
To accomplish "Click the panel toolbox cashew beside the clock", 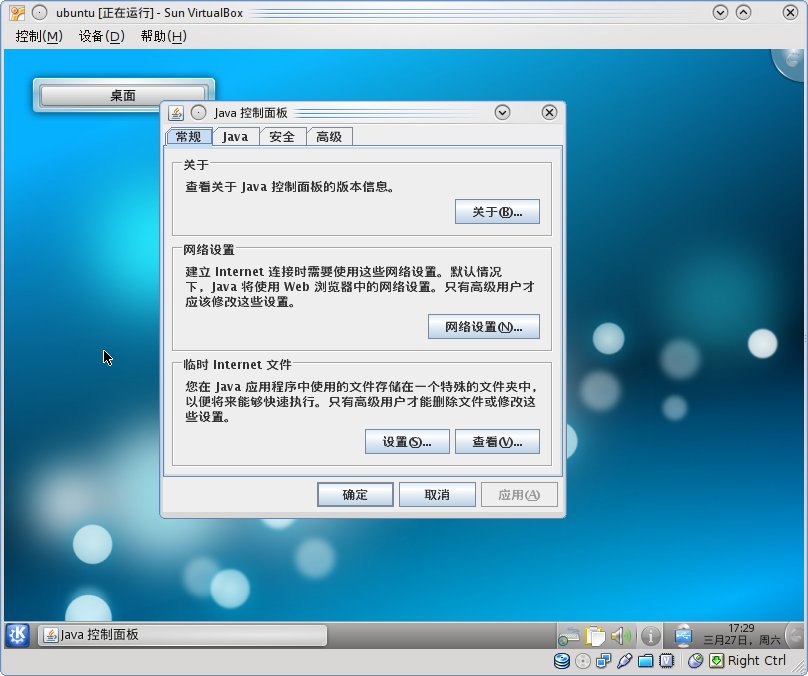I will click(x=796, y=635).
